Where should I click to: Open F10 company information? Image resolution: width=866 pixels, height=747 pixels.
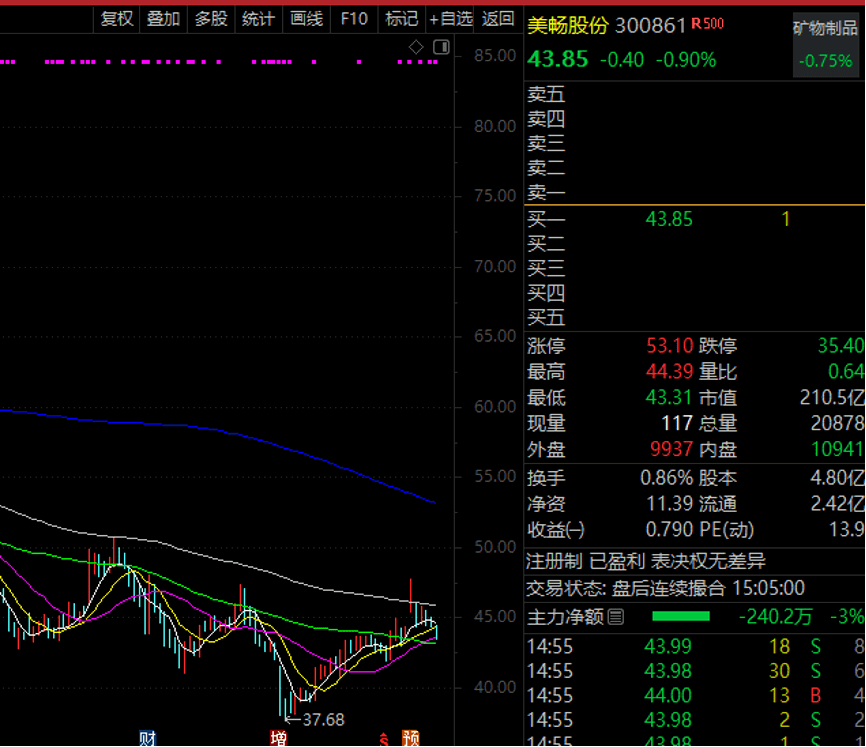click(x=354, y=18)
